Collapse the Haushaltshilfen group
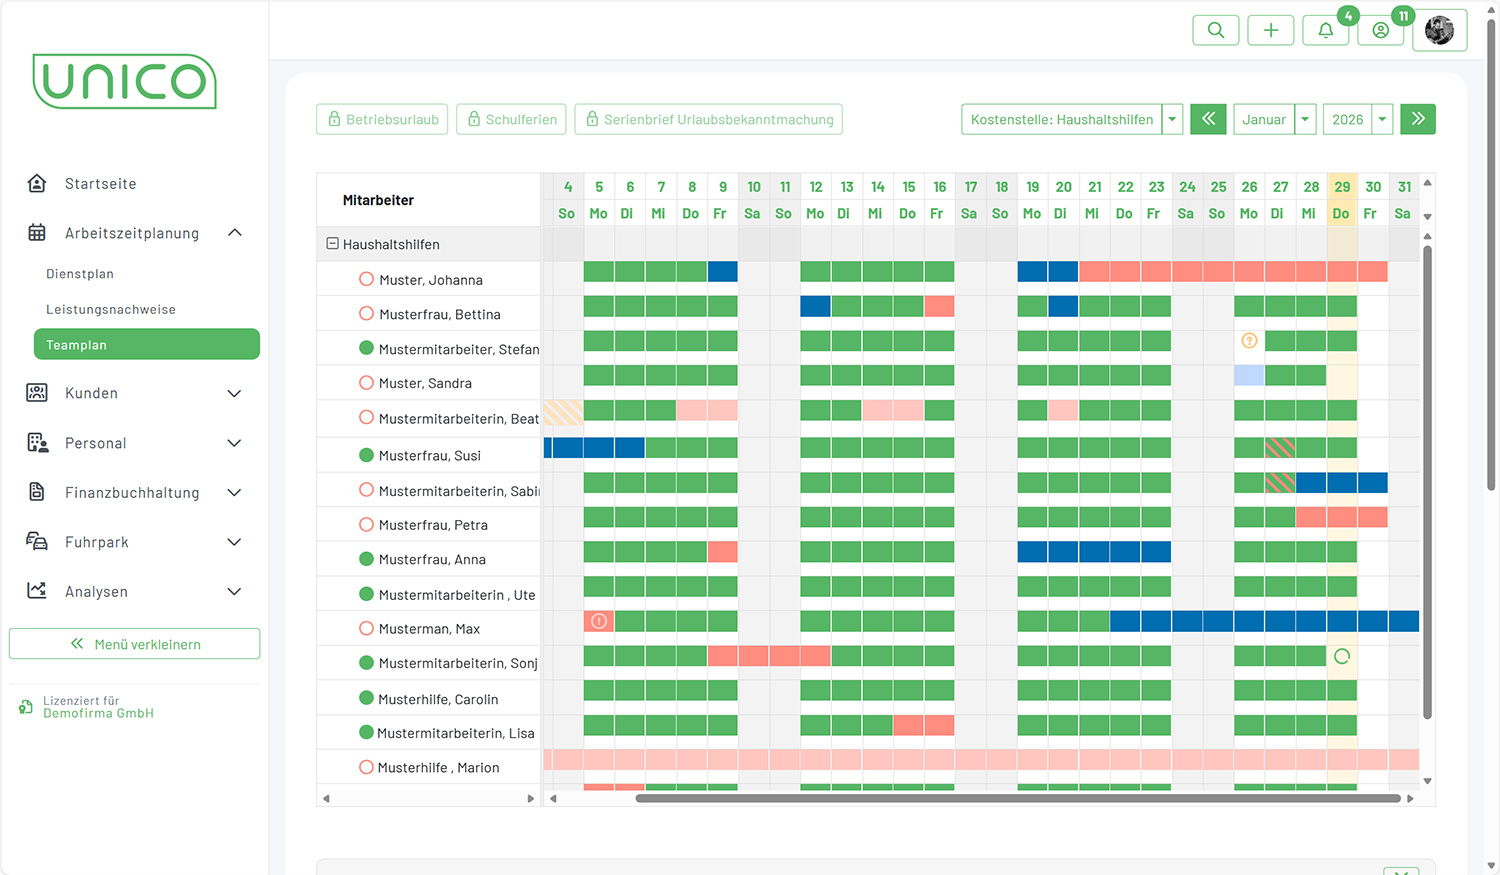 332,244
